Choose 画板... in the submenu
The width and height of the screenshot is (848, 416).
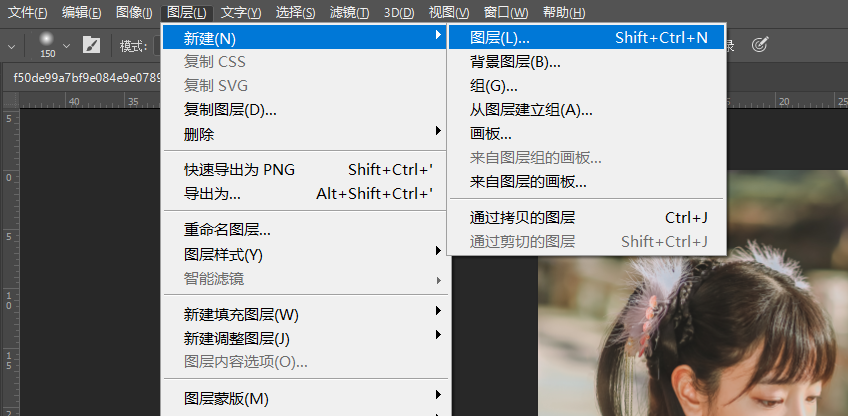coord(586,134)
